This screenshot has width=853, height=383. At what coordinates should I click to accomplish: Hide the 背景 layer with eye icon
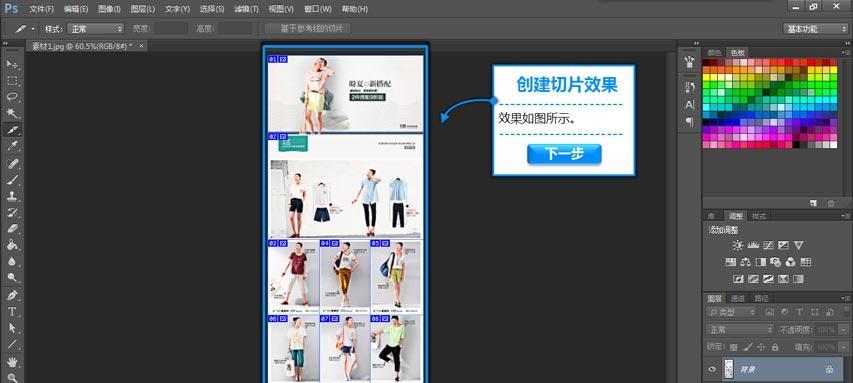(712, 369)
